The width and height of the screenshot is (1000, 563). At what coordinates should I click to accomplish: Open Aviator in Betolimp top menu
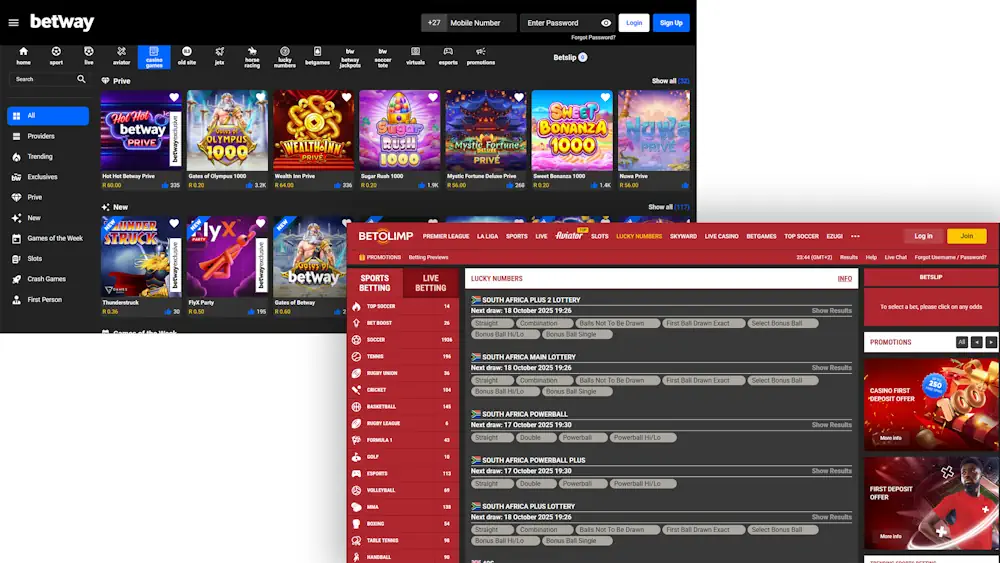(x=569, y=236)
